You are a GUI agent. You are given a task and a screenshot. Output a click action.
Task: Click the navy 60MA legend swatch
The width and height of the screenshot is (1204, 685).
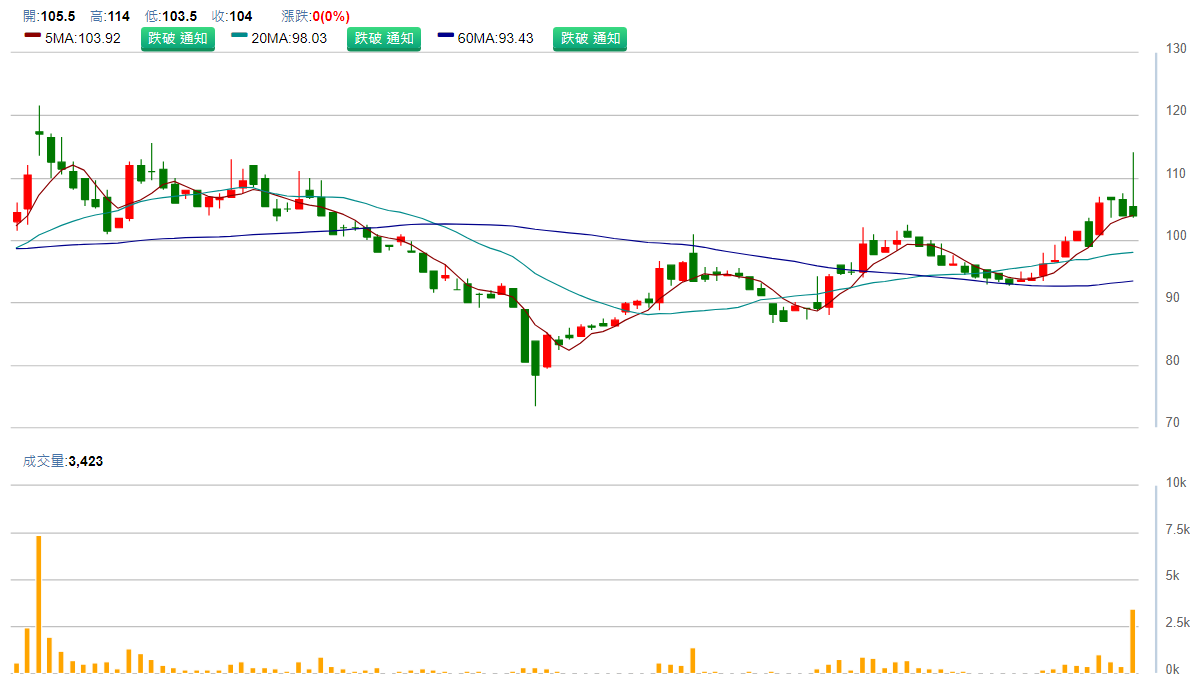(445, 38)
